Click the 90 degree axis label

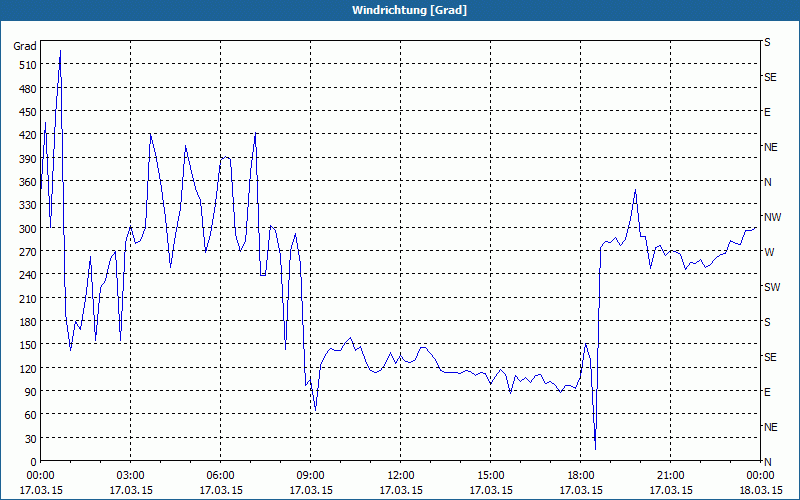click(31, 392)
